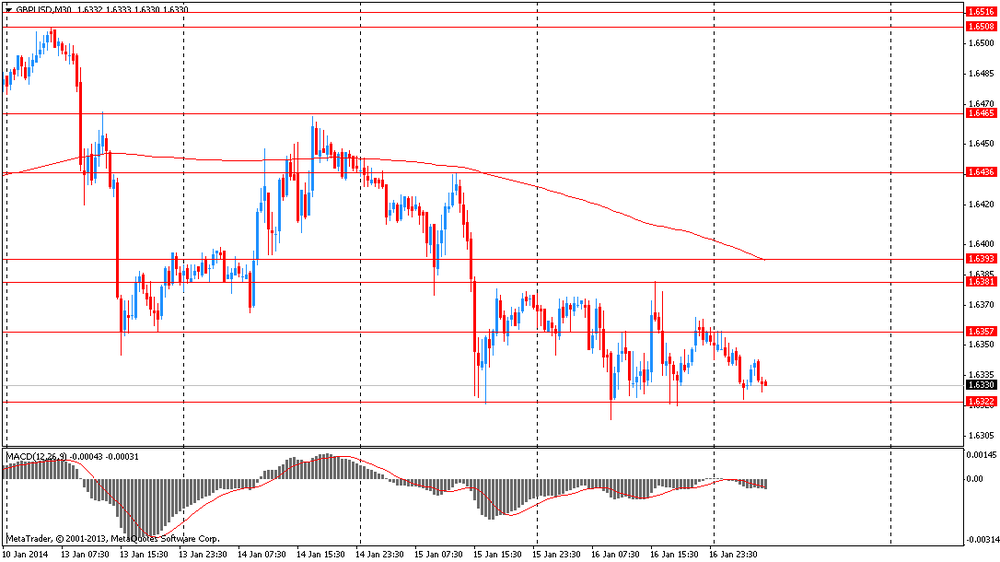This screenshot has height=562, width=1000.
Task: Click the 13 Jan 23:30 time label
Action: pos(203,554)
